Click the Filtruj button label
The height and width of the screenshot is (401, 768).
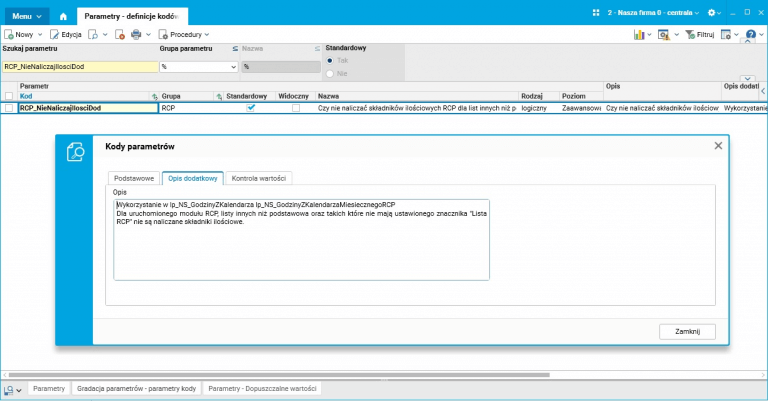click(x=706, y=35)
